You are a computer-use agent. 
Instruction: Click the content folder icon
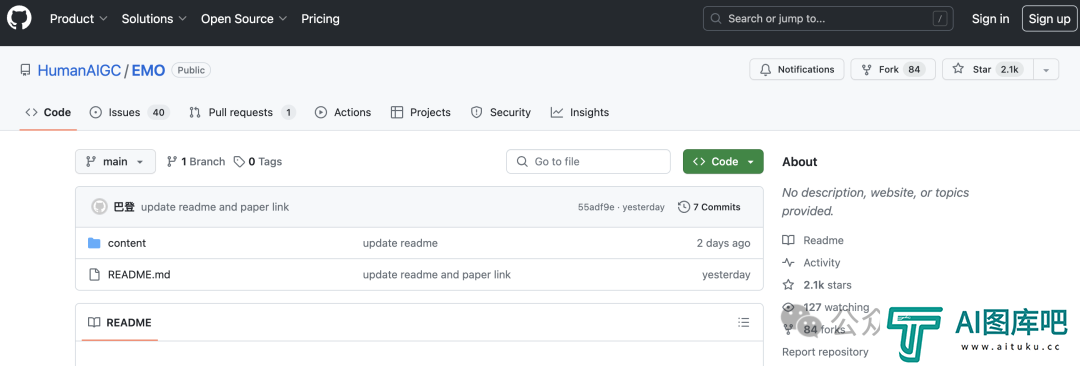[x=94, y=243]
